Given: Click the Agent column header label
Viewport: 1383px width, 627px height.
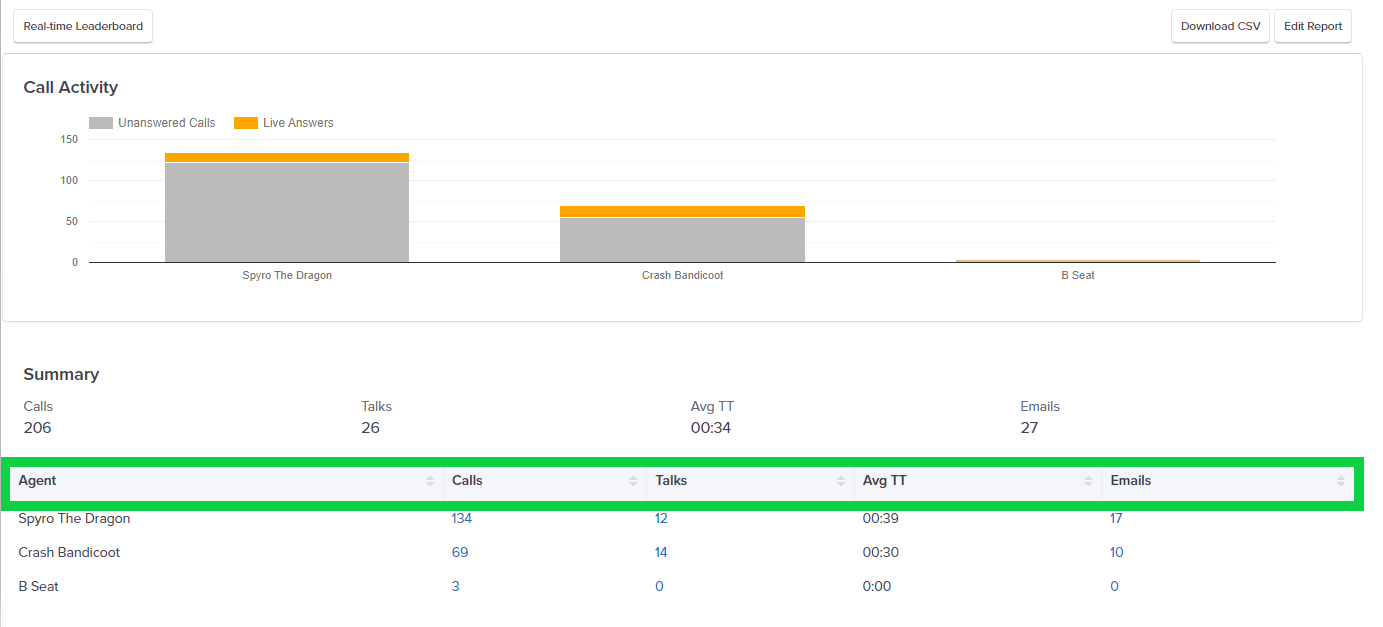Looking at the screenshot, I should pos(37,481).
